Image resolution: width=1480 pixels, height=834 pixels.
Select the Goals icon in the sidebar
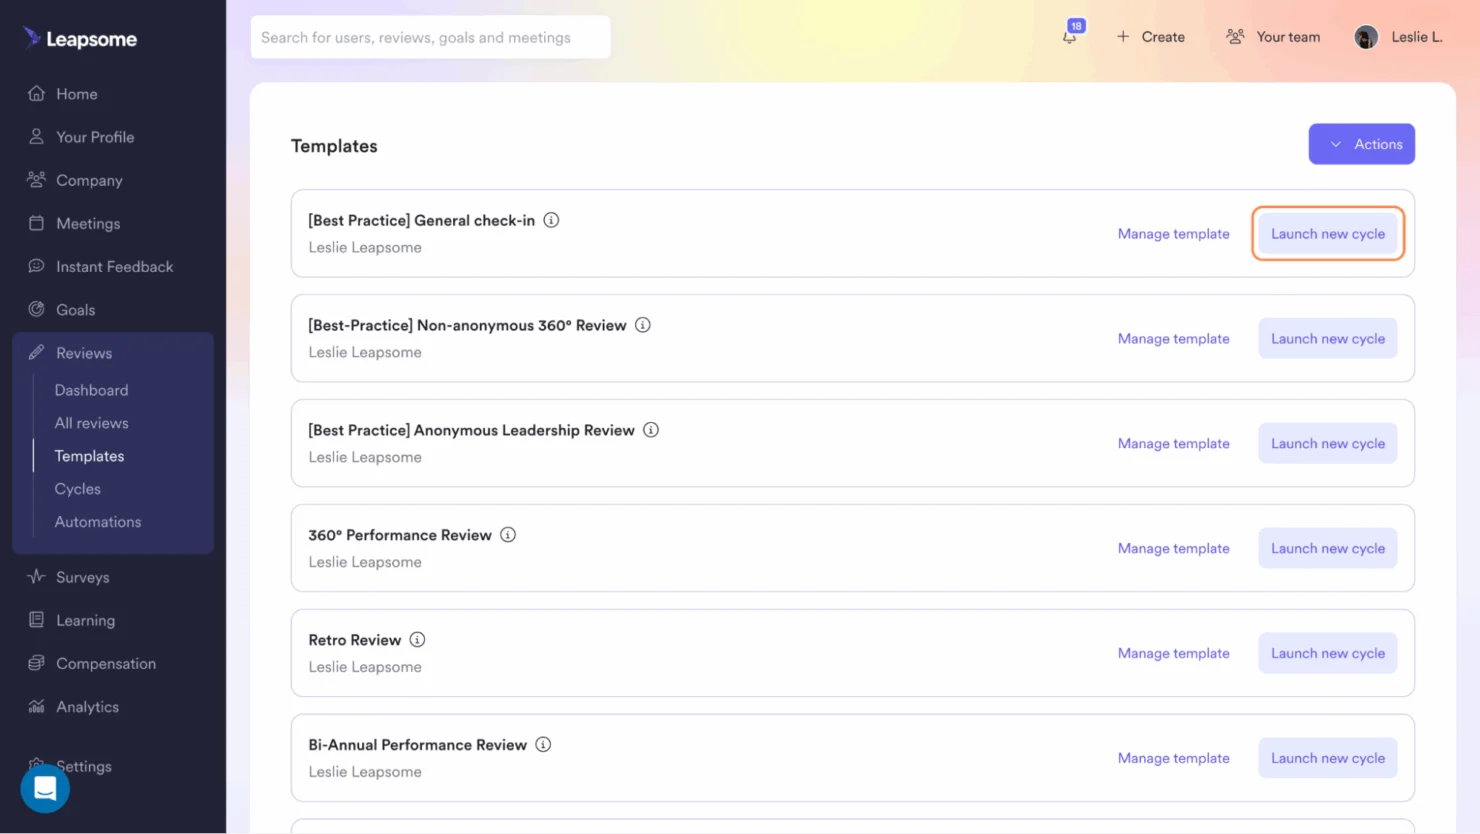coord(36,309)
